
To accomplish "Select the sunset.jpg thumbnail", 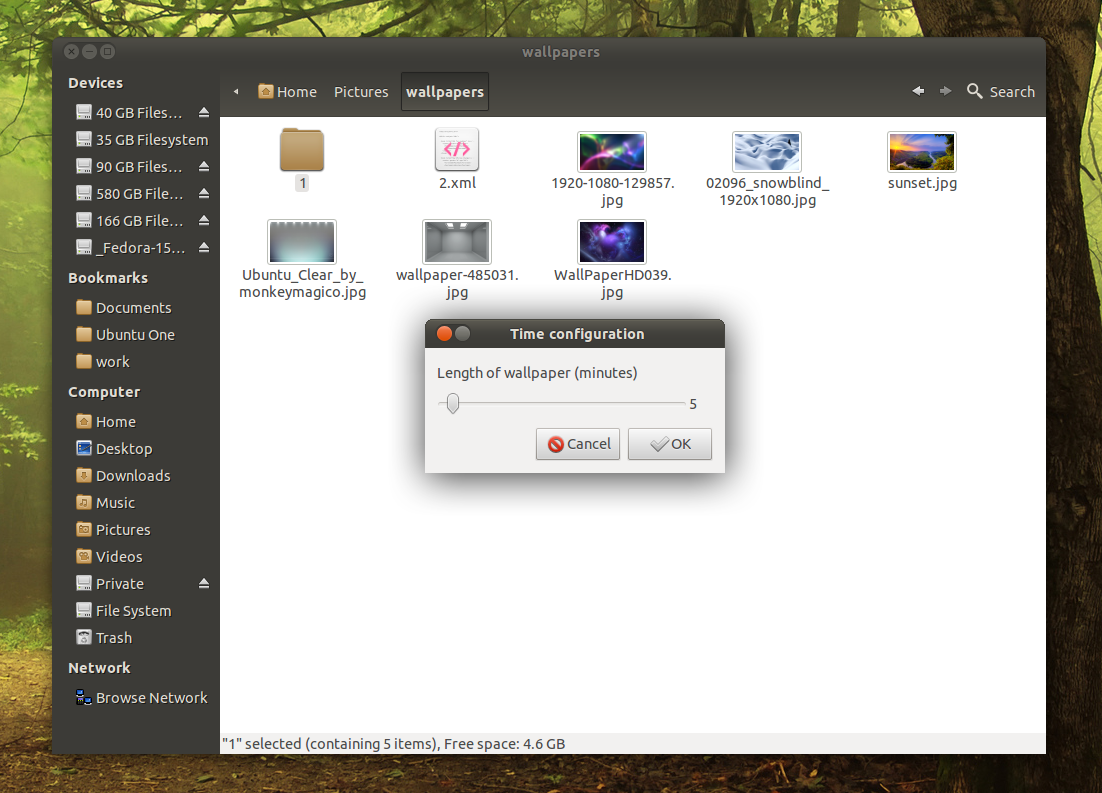I will 921,151.
